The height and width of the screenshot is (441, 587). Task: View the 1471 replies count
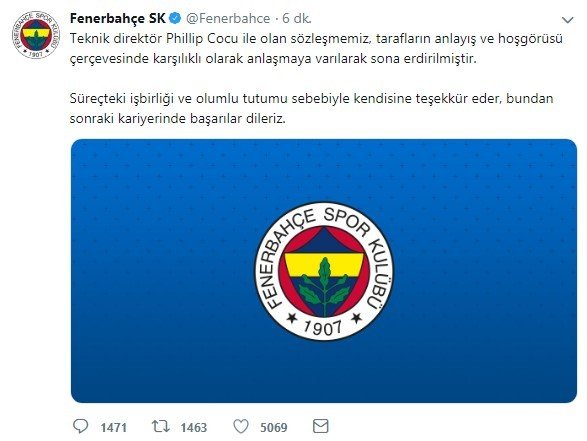click(x=113, y=427)
